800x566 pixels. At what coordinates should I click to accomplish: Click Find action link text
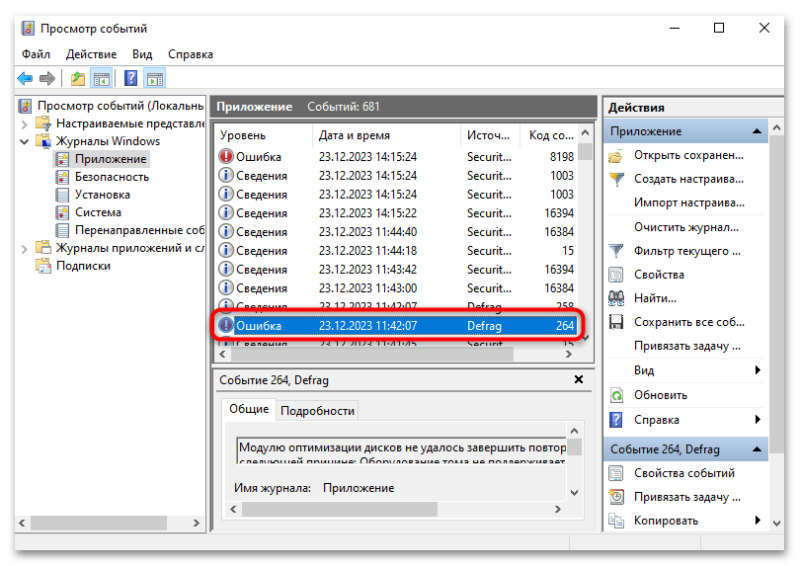coord(655,299)
